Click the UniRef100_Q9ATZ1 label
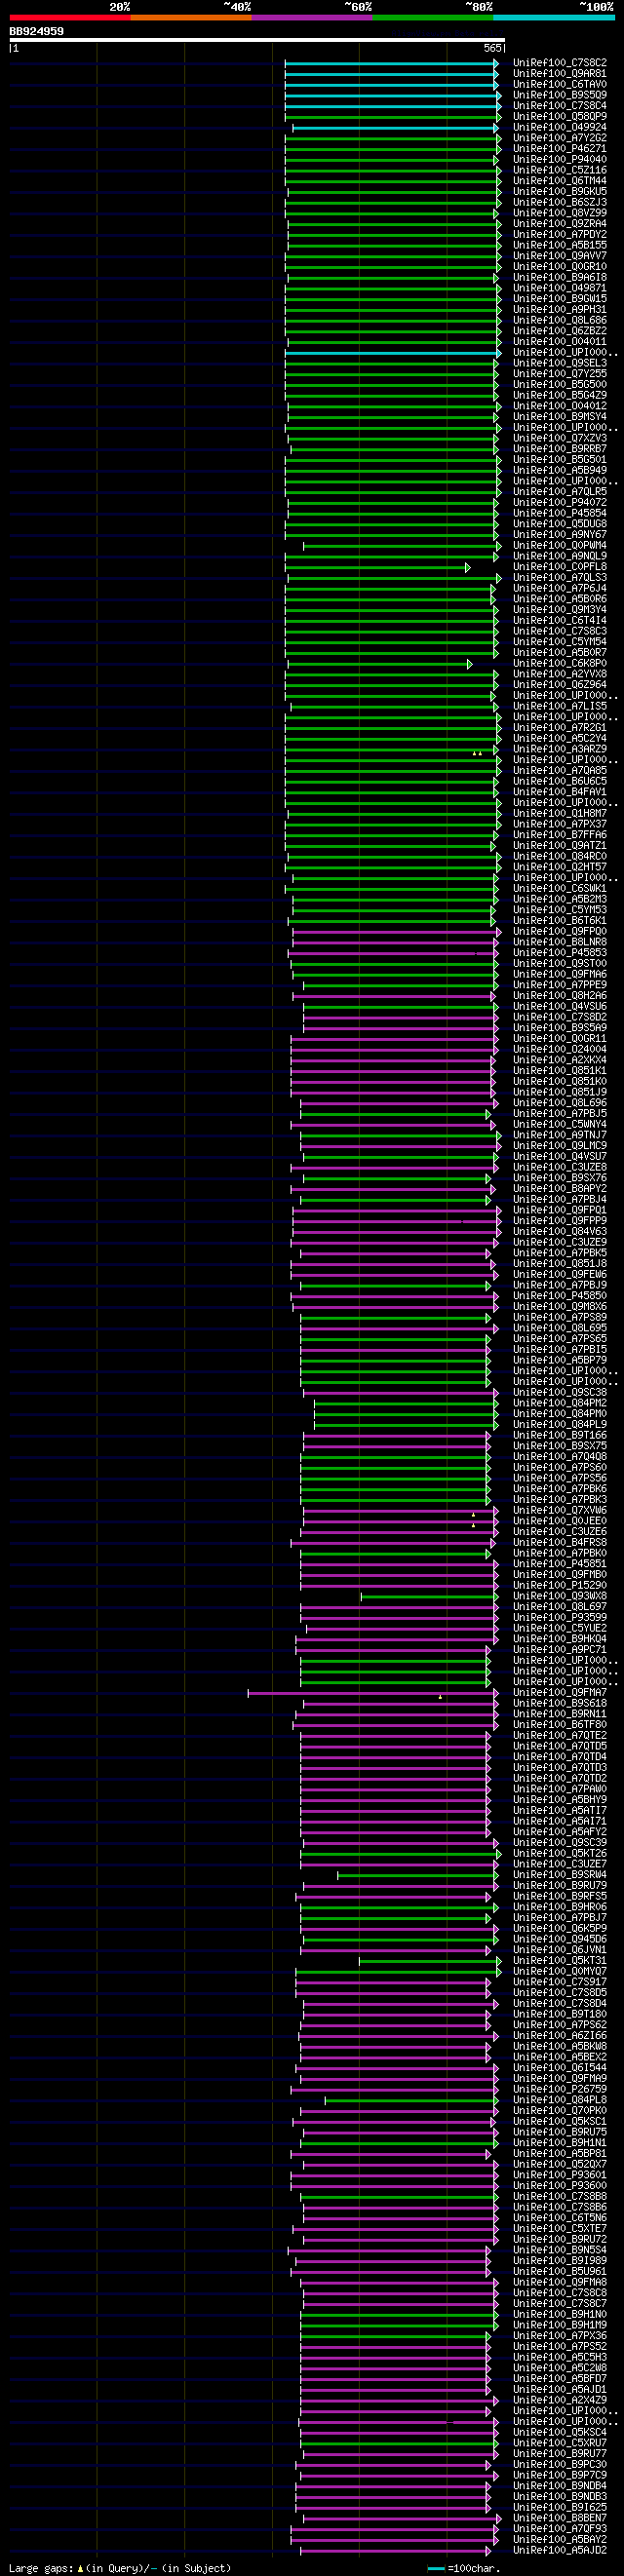This screenshot has height=2576, width=624. click(x=560, y=845)
